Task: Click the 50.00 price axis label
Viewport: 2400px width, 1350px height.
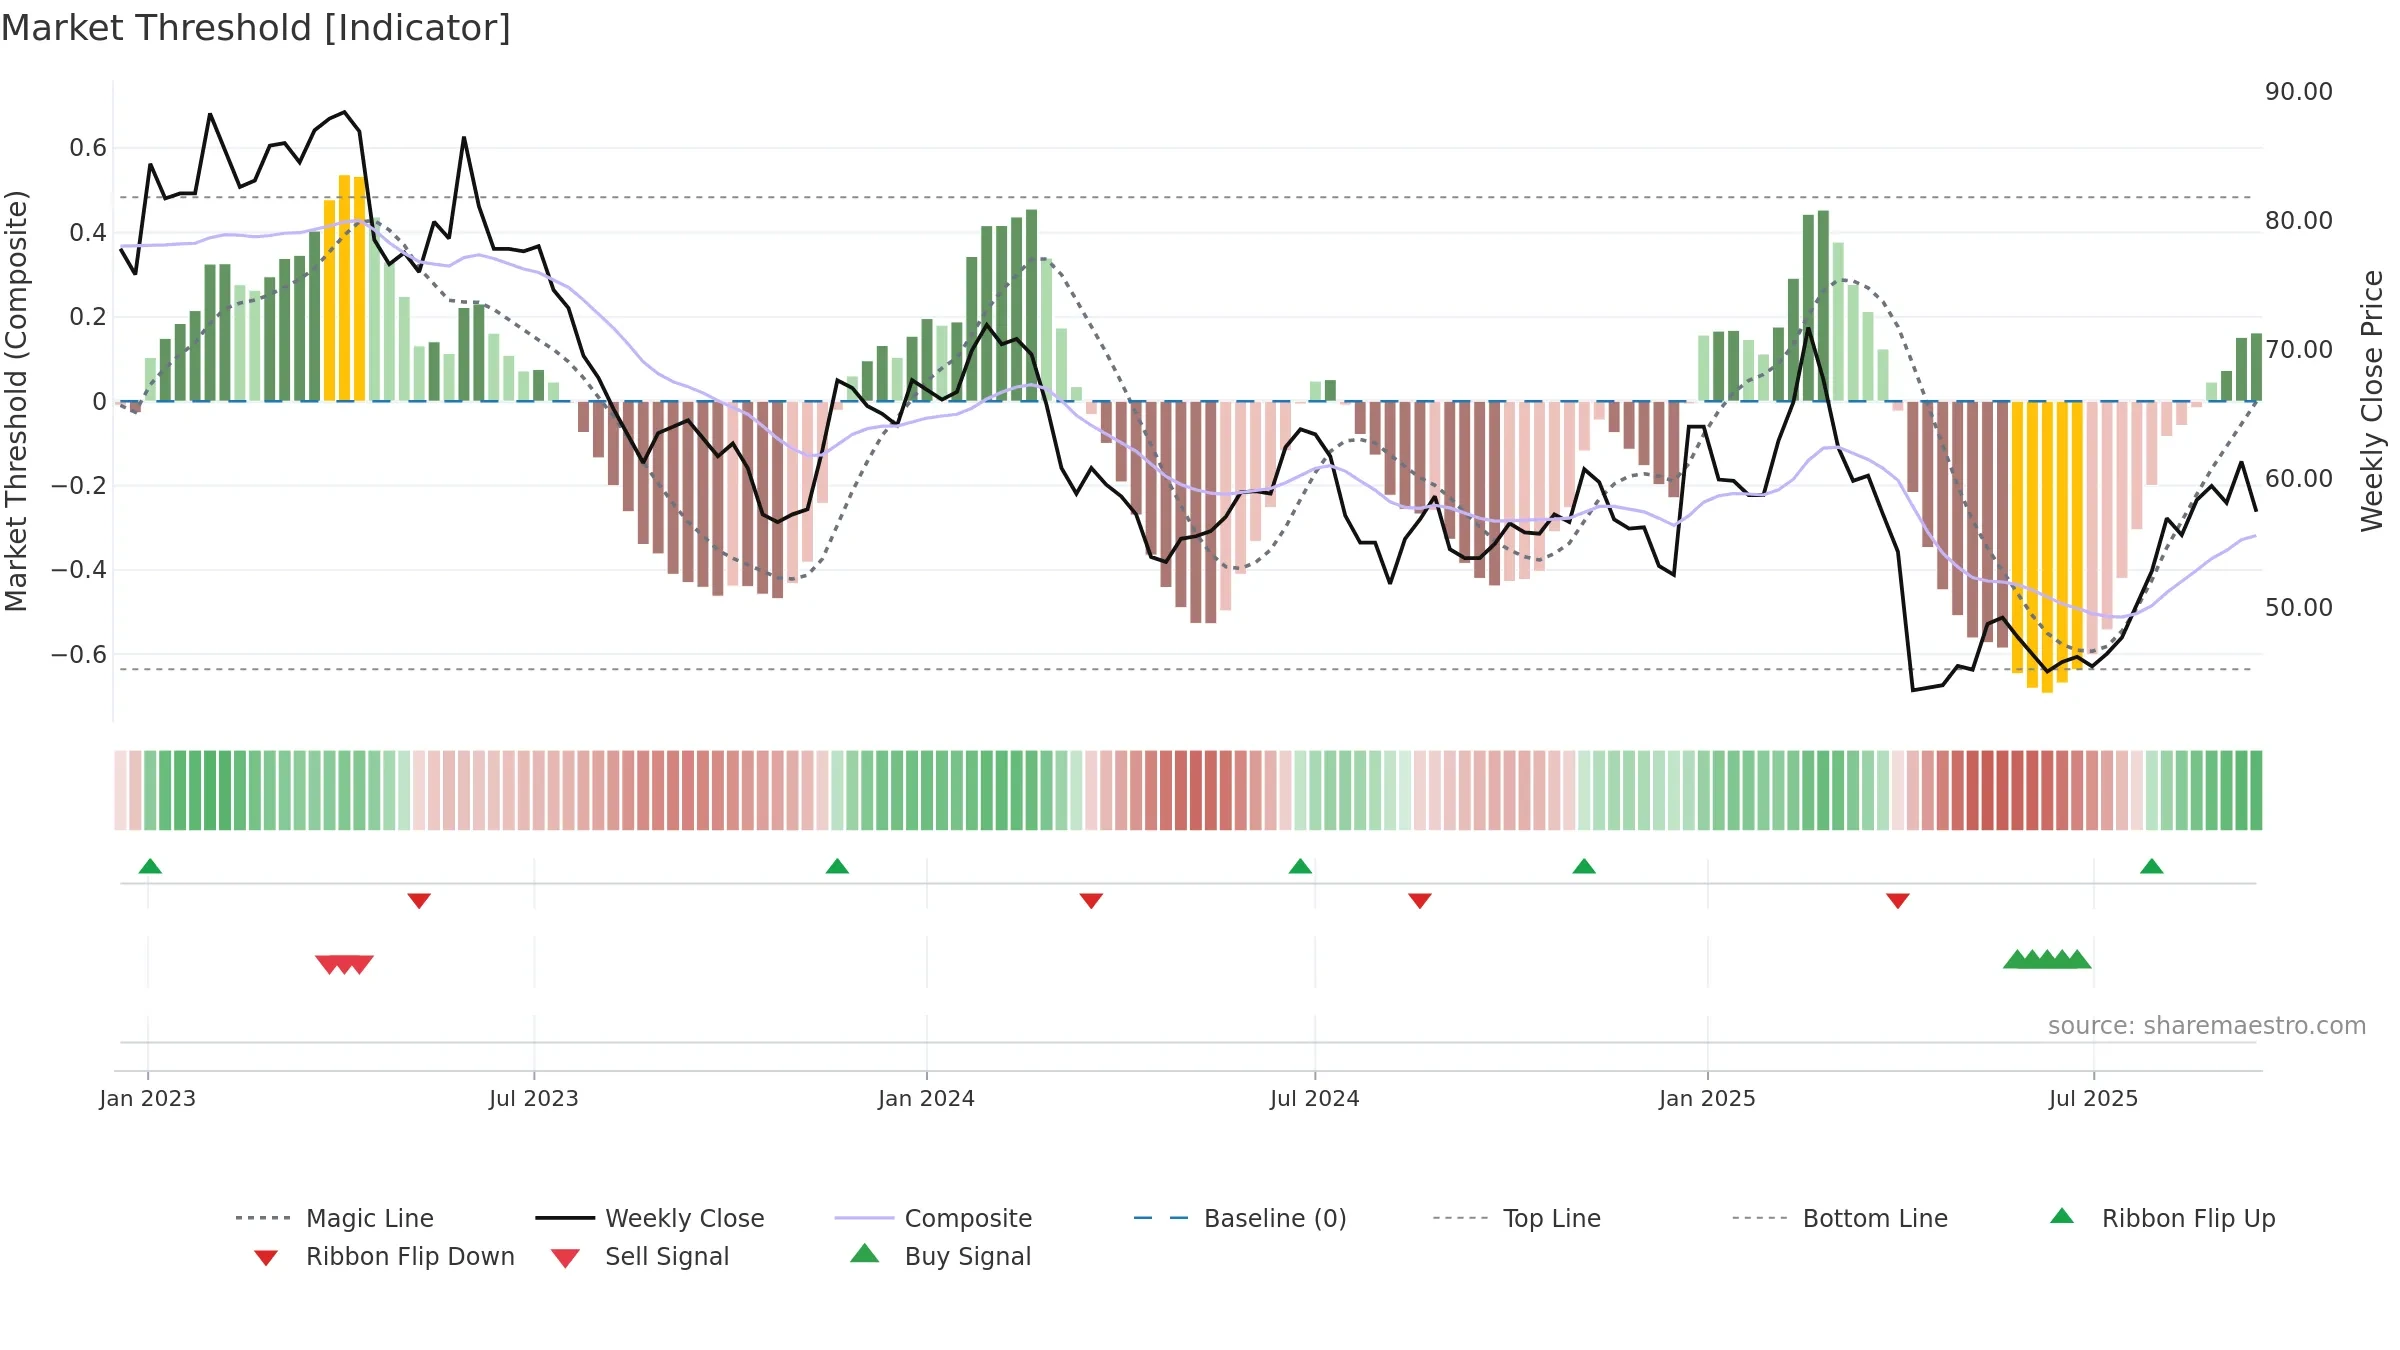Action: tap(2298, 607)
